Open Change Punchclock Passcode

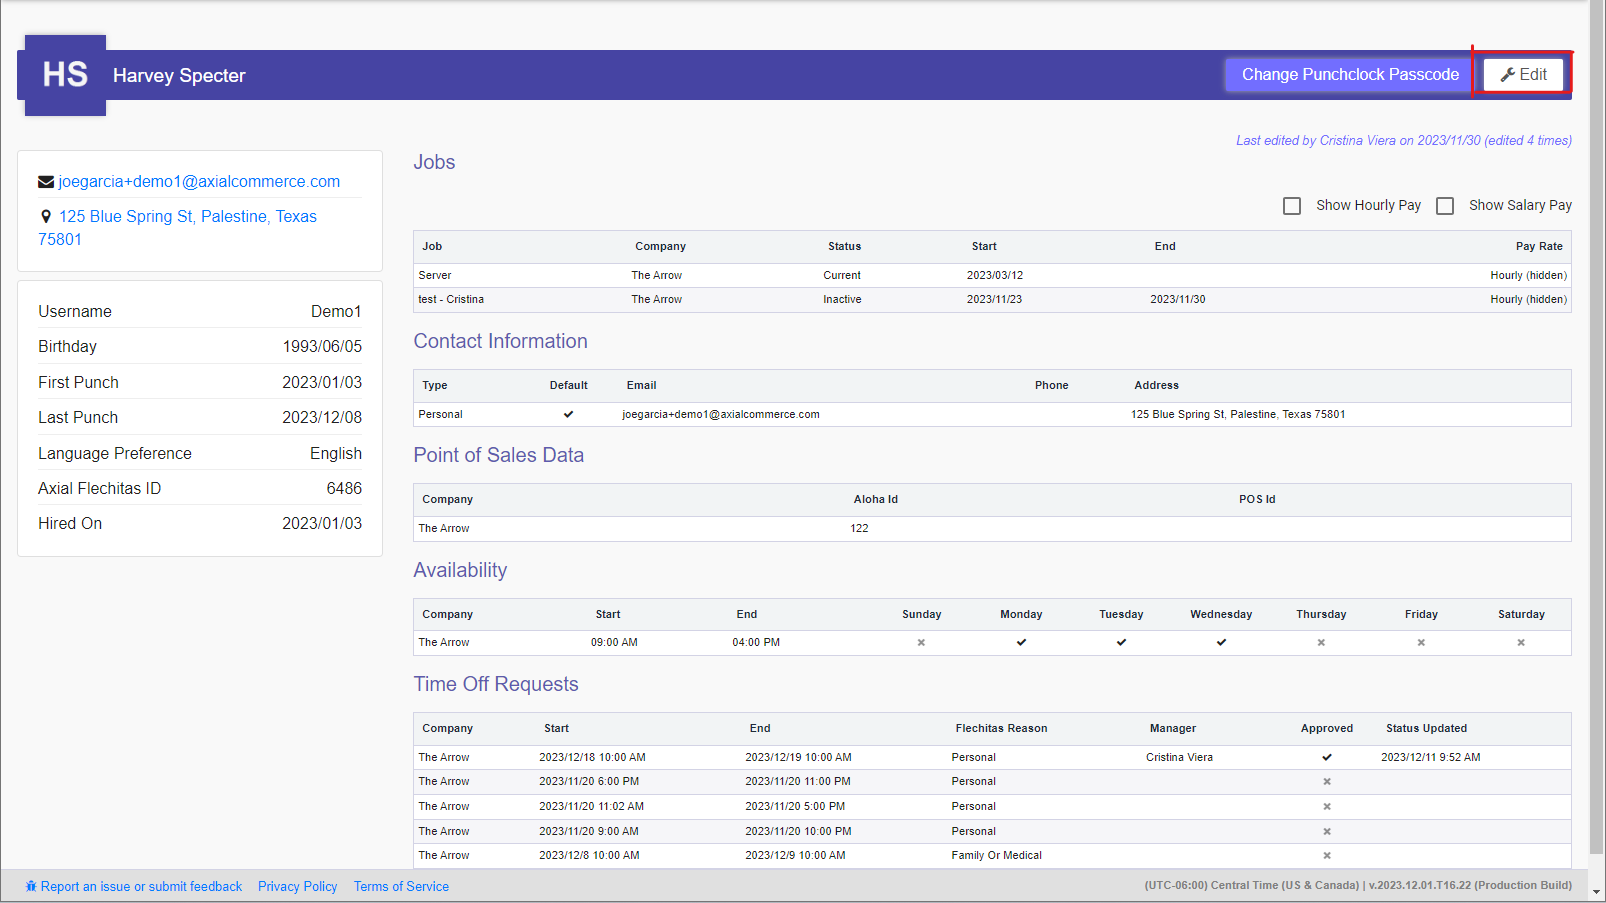tap(1349, 75)
